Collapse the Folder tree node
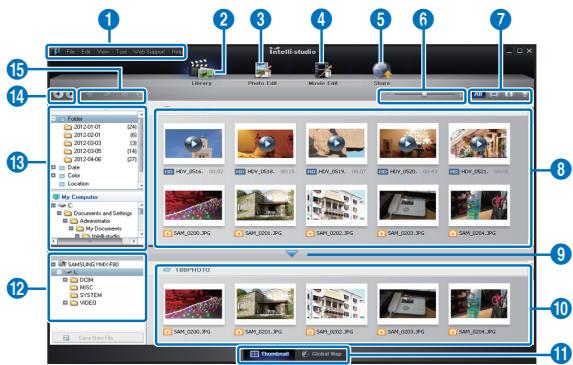 click(54, 119)
